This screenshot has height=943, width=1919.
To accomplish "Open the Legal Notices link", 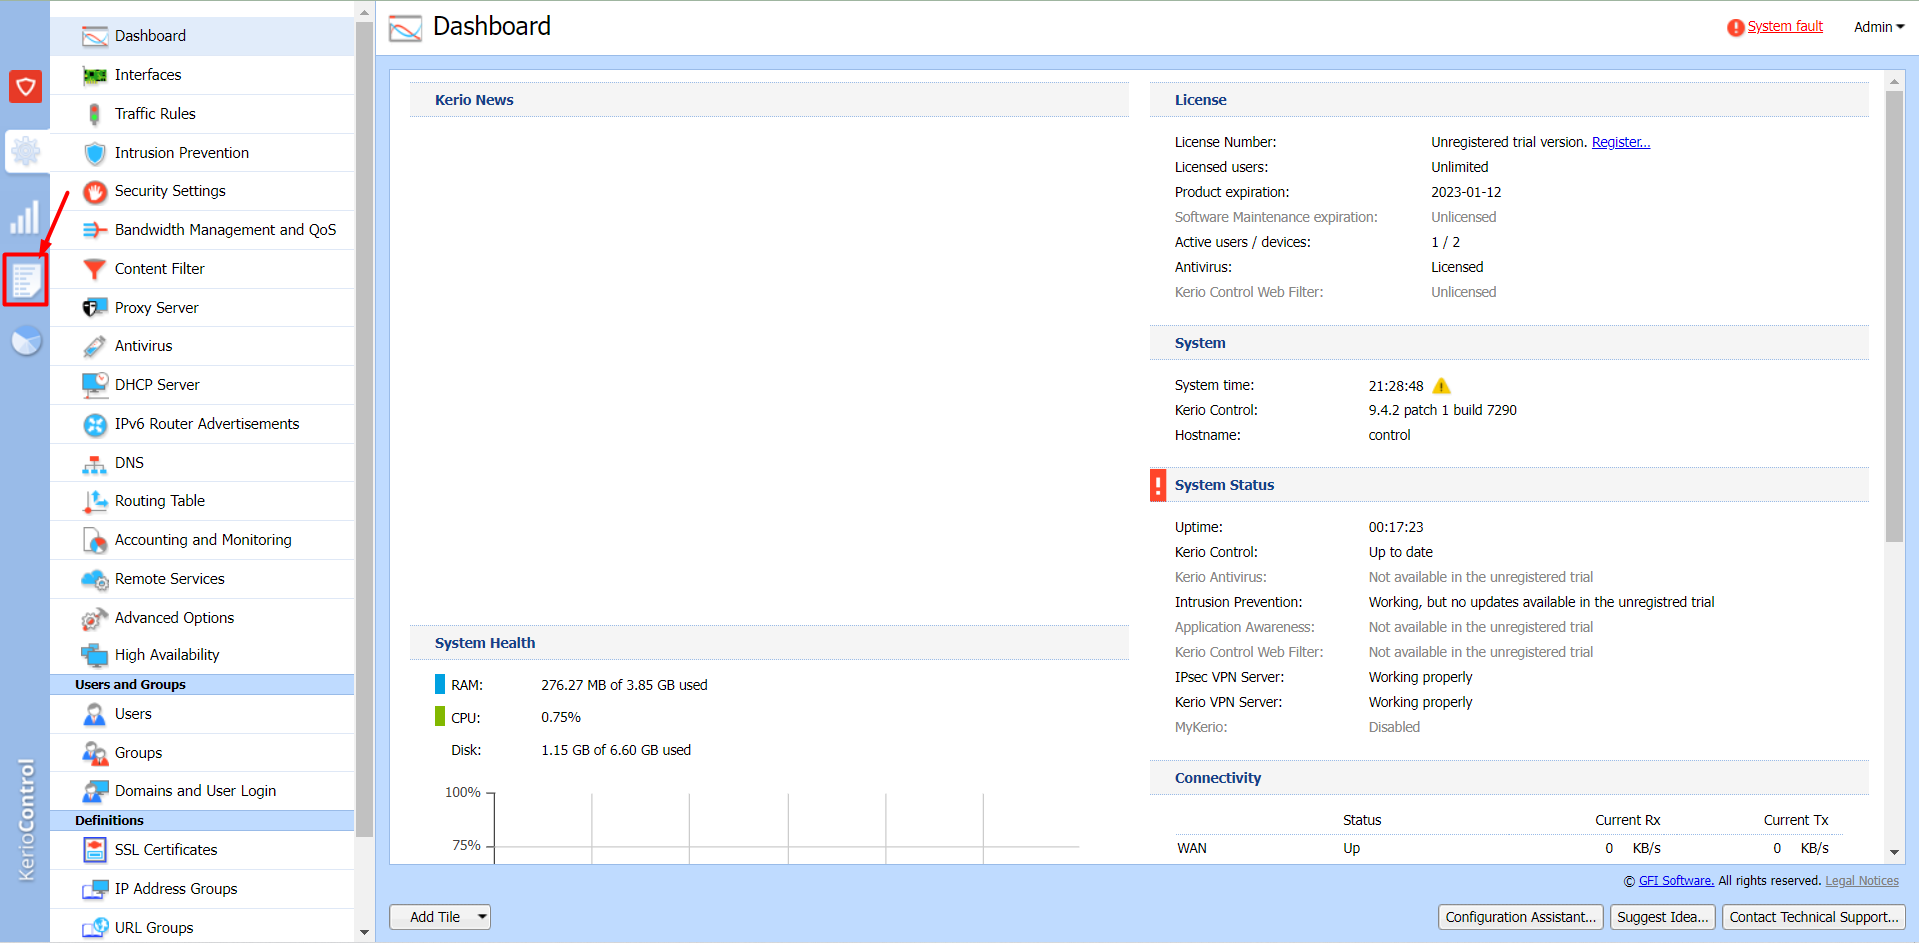I will [1862, 881].
